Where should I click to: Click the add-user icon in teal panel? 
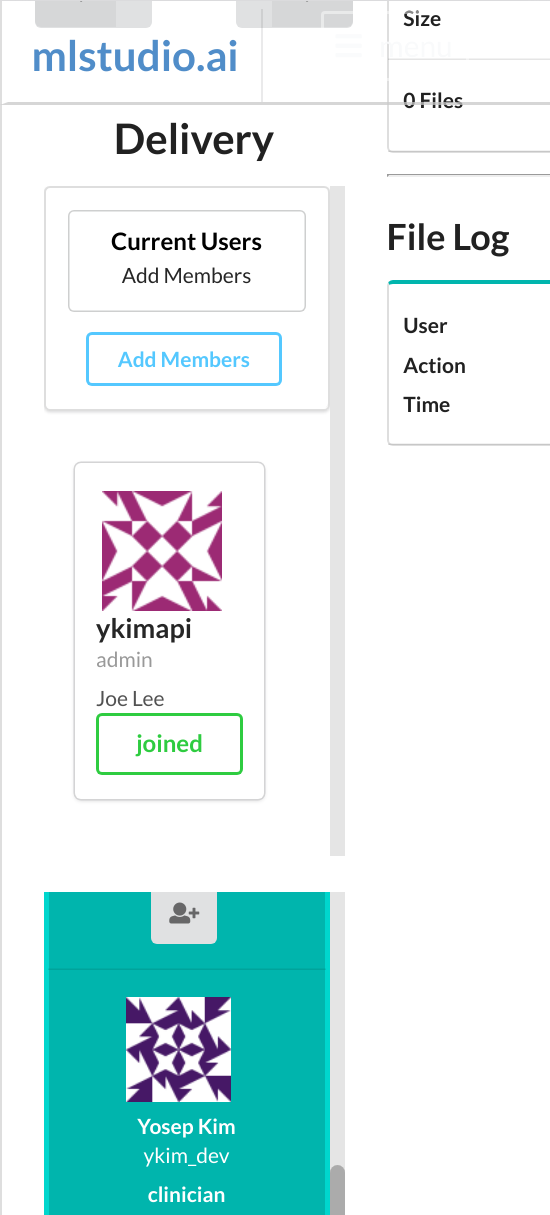tap(184, 914)
